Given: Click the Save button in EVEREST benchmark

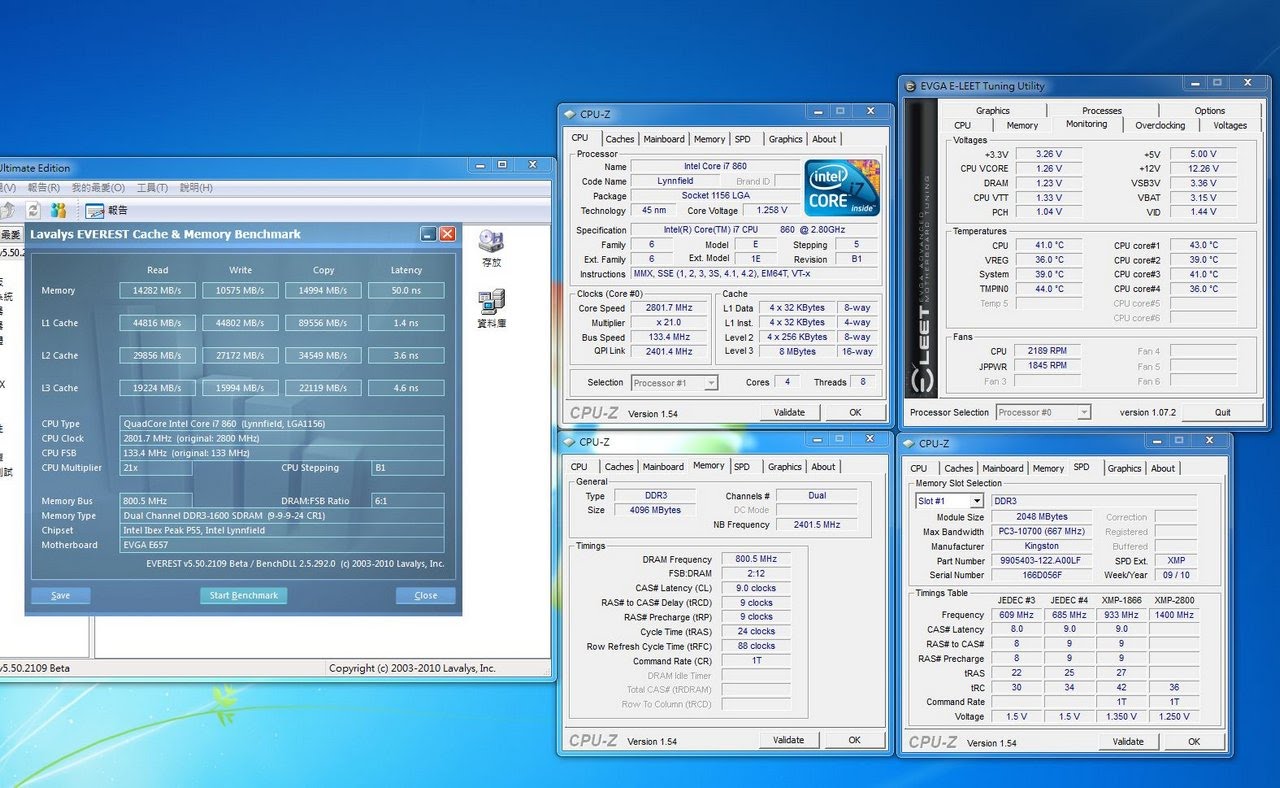Looking at the screenshot, I should pos(61,595).
